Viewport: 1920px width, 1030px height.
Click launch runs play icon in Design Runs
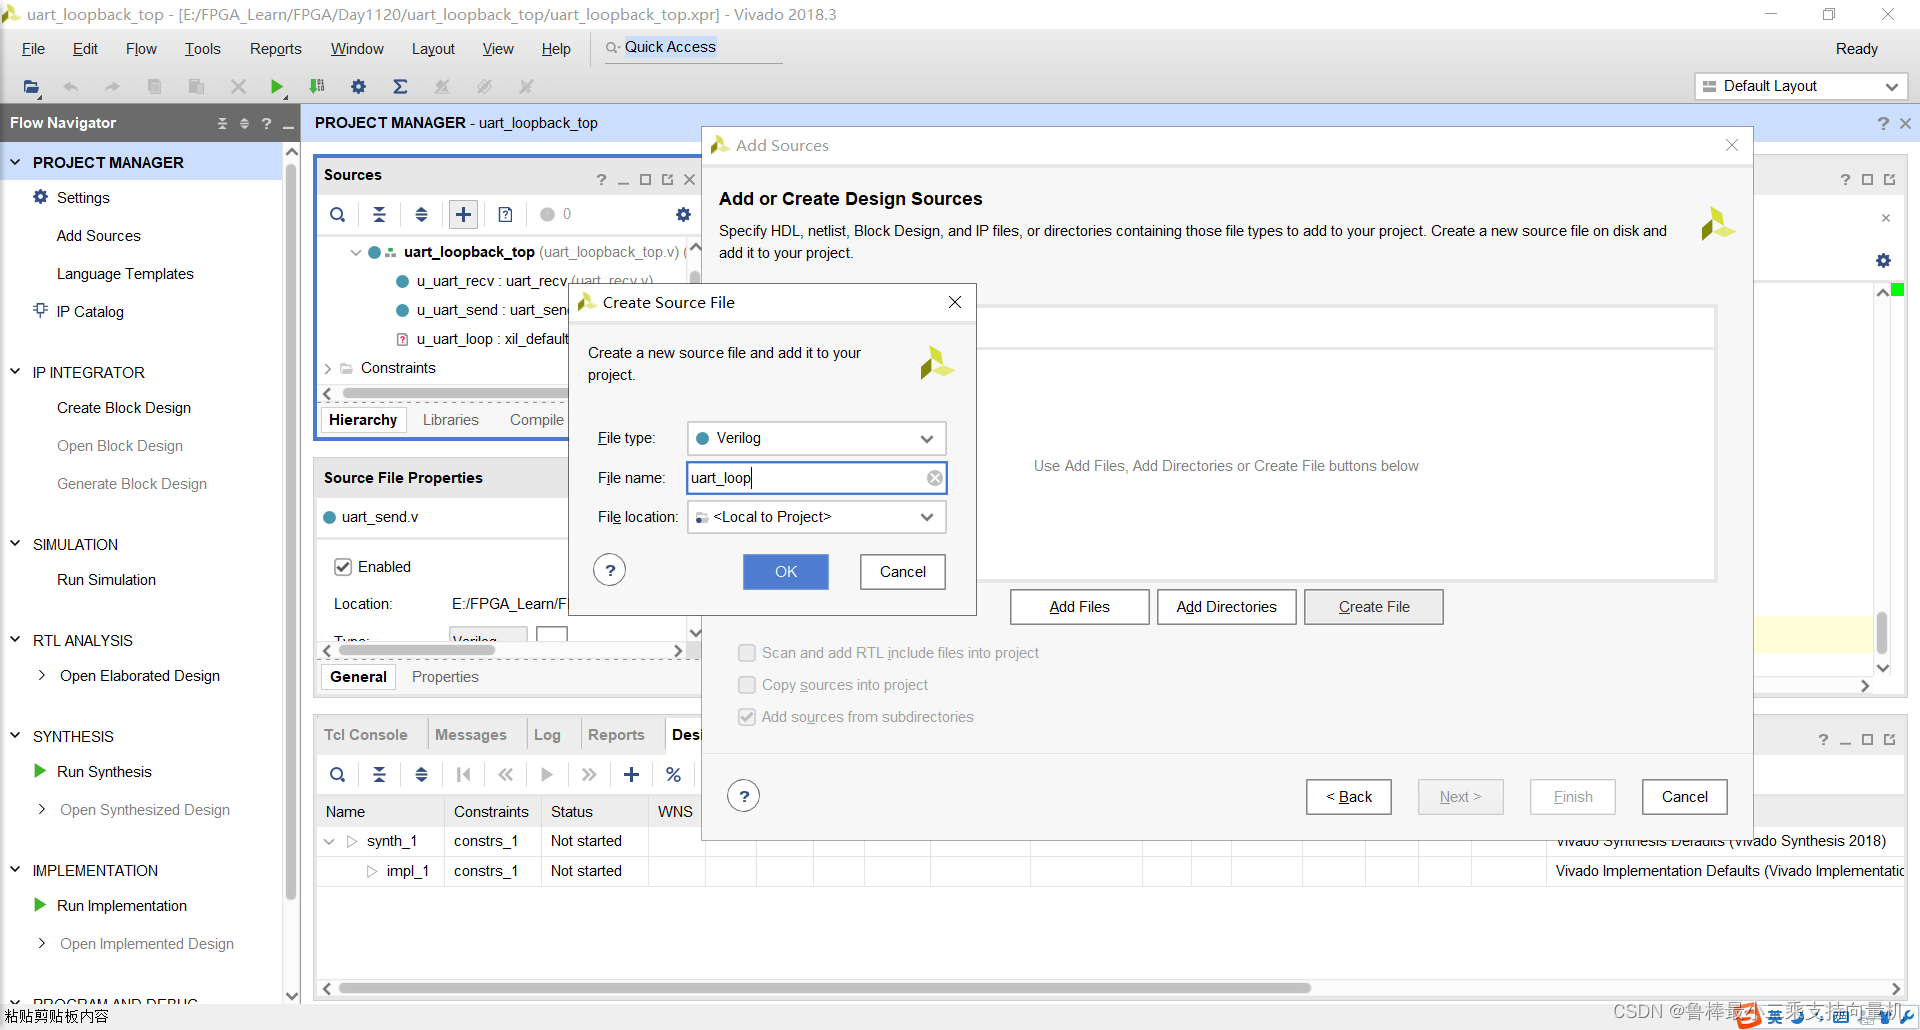click(547, 774)
